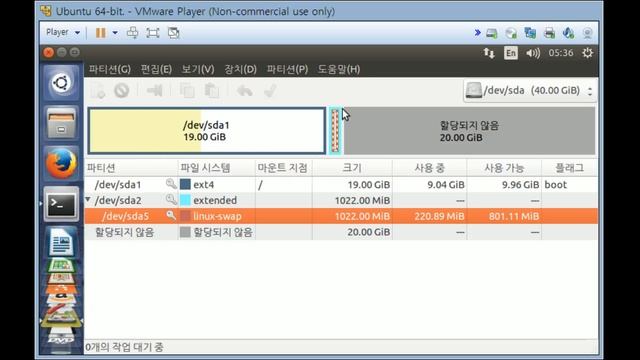Click the key icon beside /dev/sda5

[171, 216]
